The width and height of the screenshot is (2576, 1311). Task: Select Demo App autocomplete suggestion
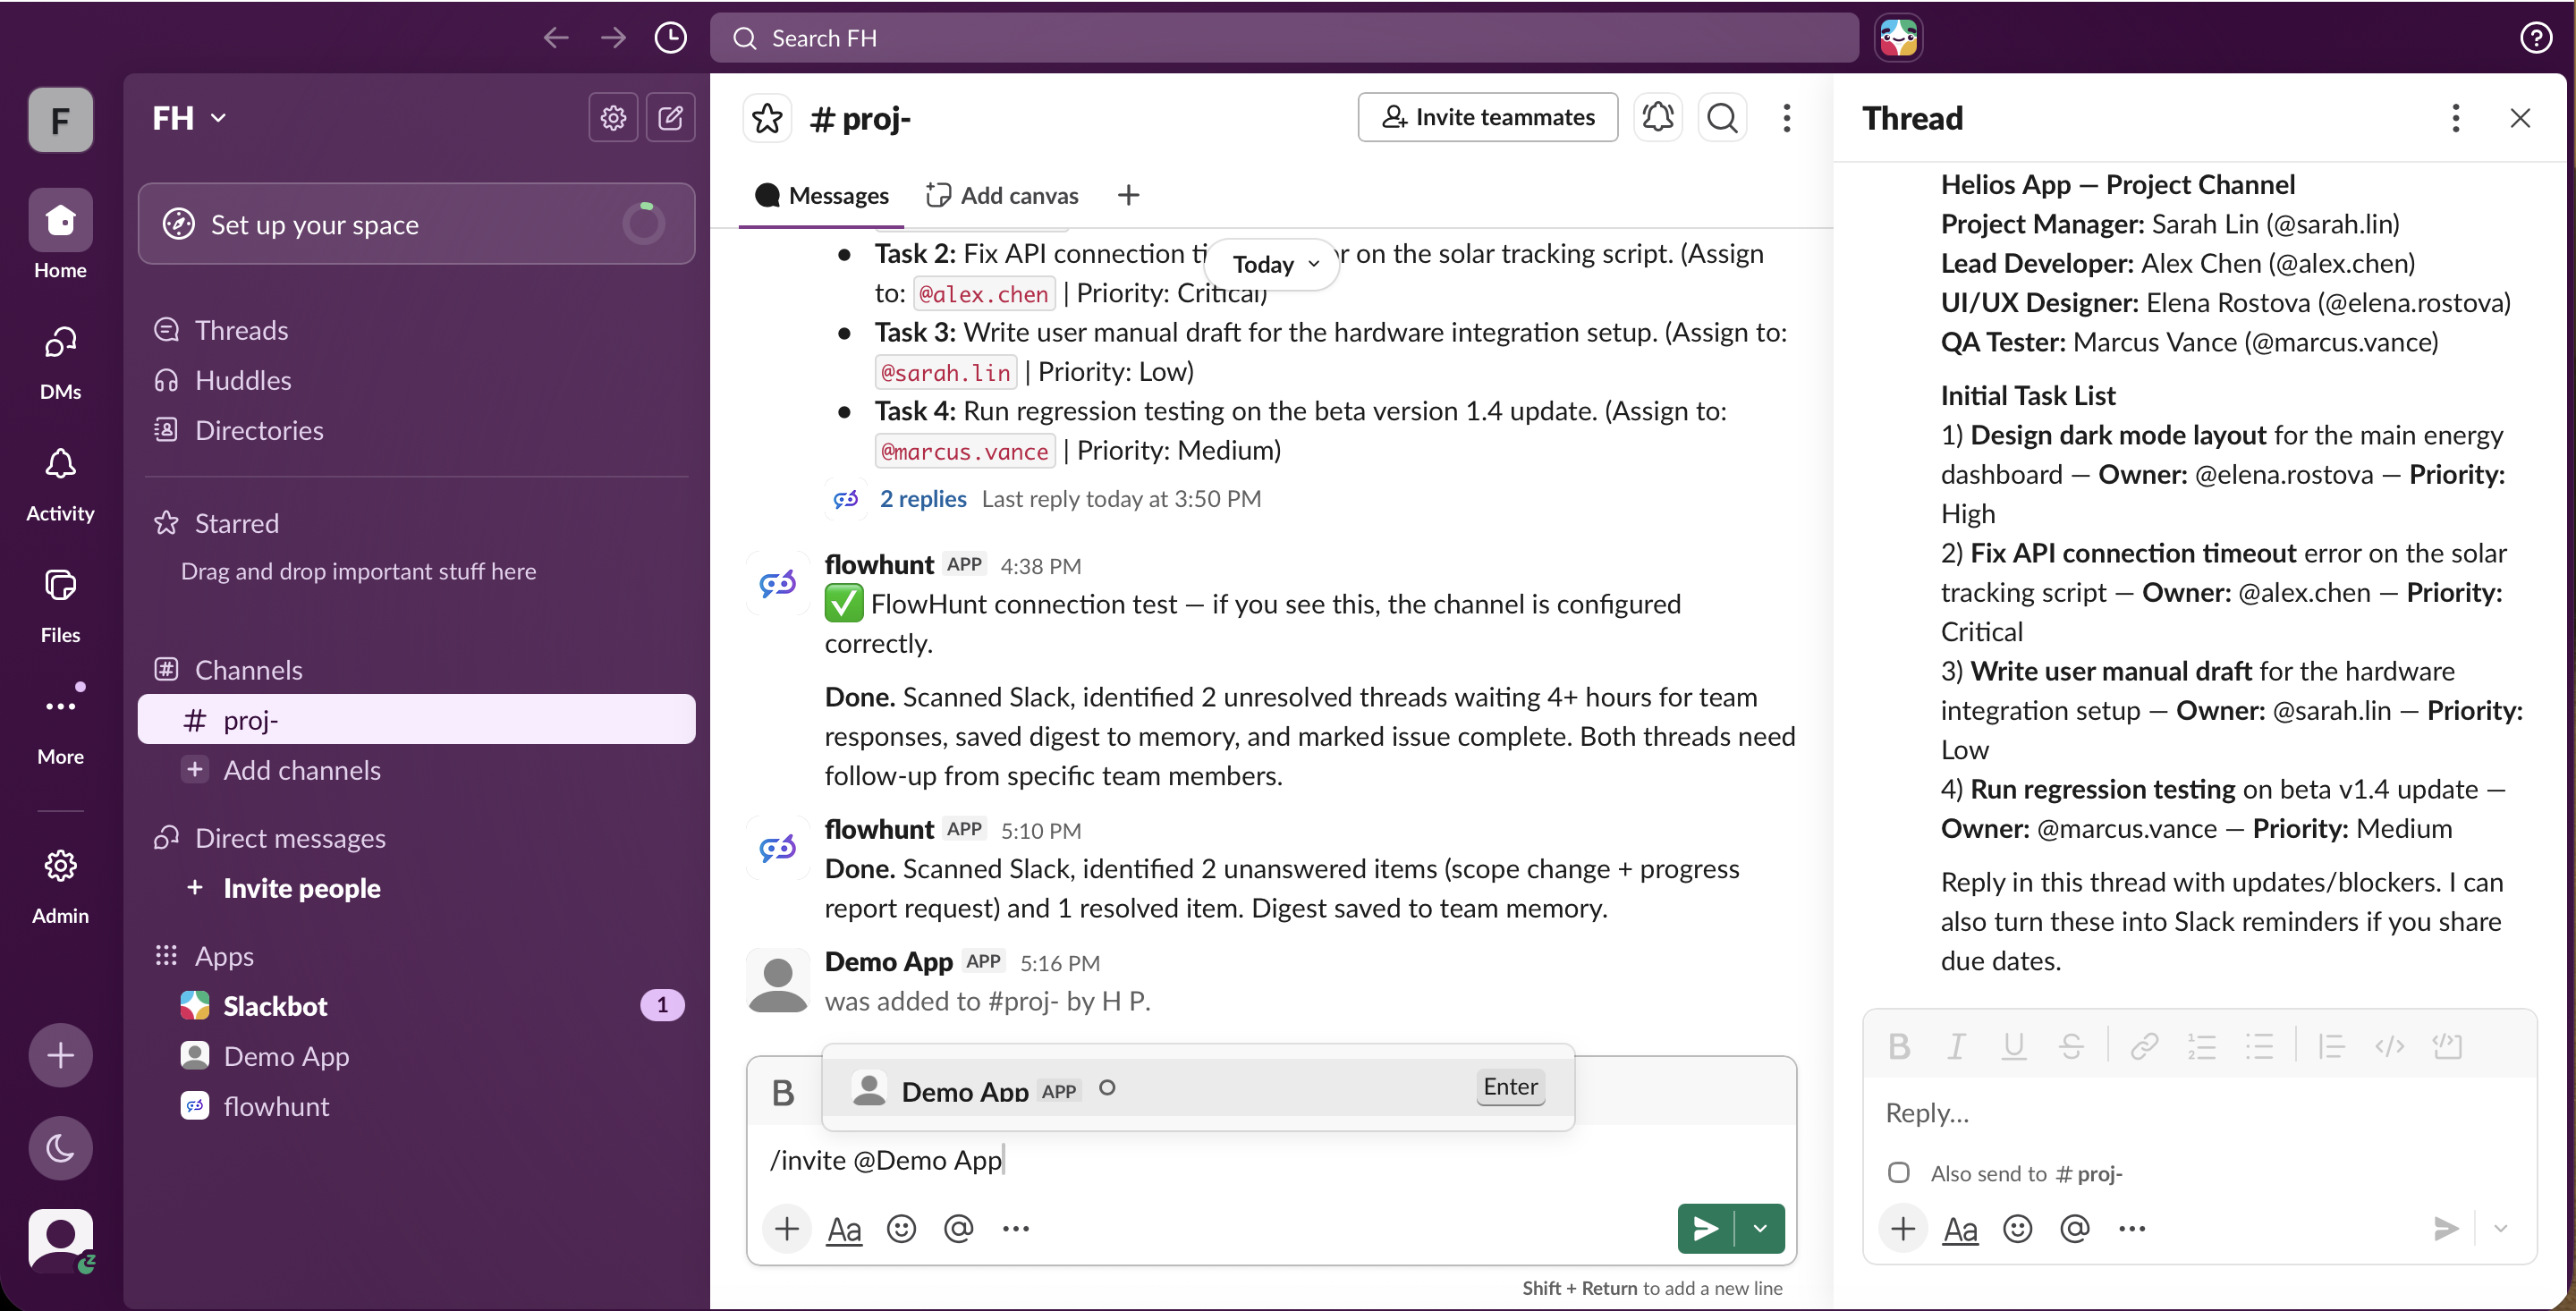click(1197, 1088)
